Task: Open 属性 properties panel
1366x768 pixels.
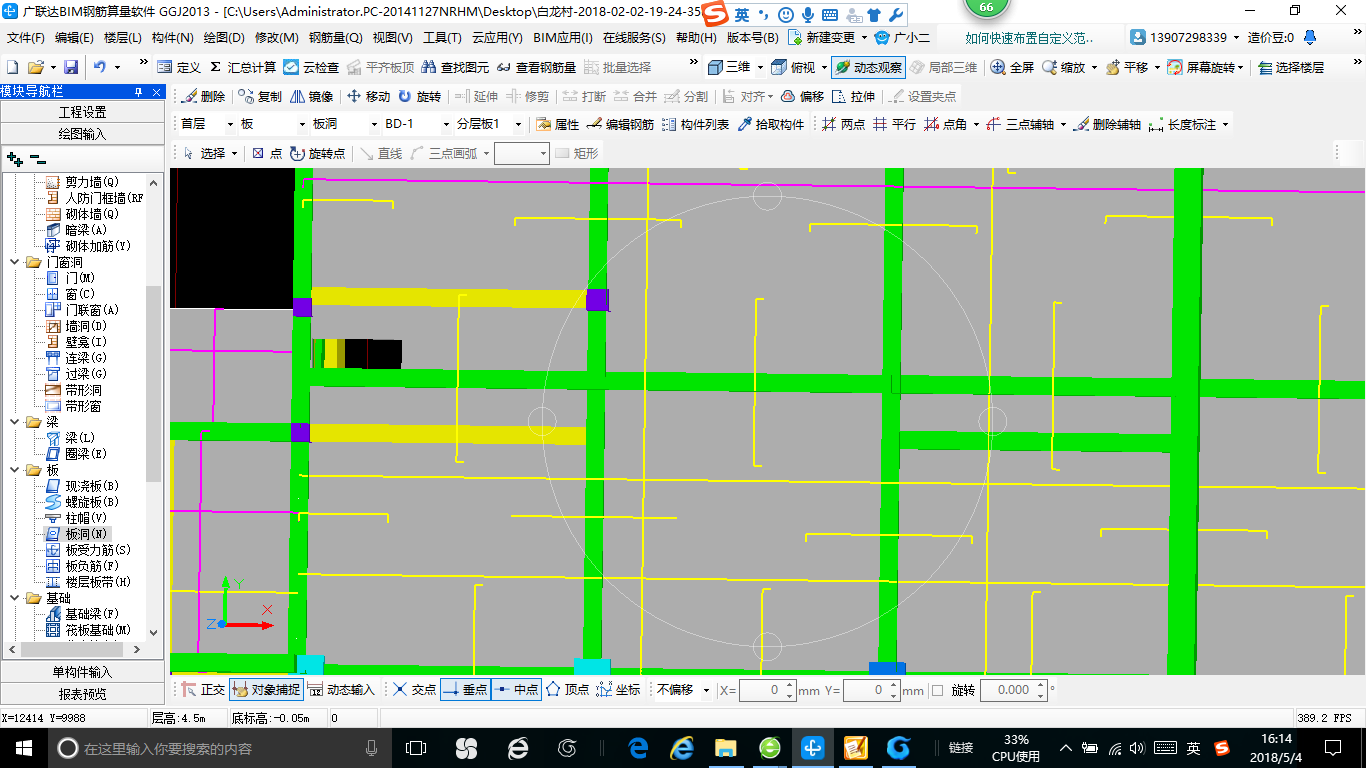Action: point(557,124)
